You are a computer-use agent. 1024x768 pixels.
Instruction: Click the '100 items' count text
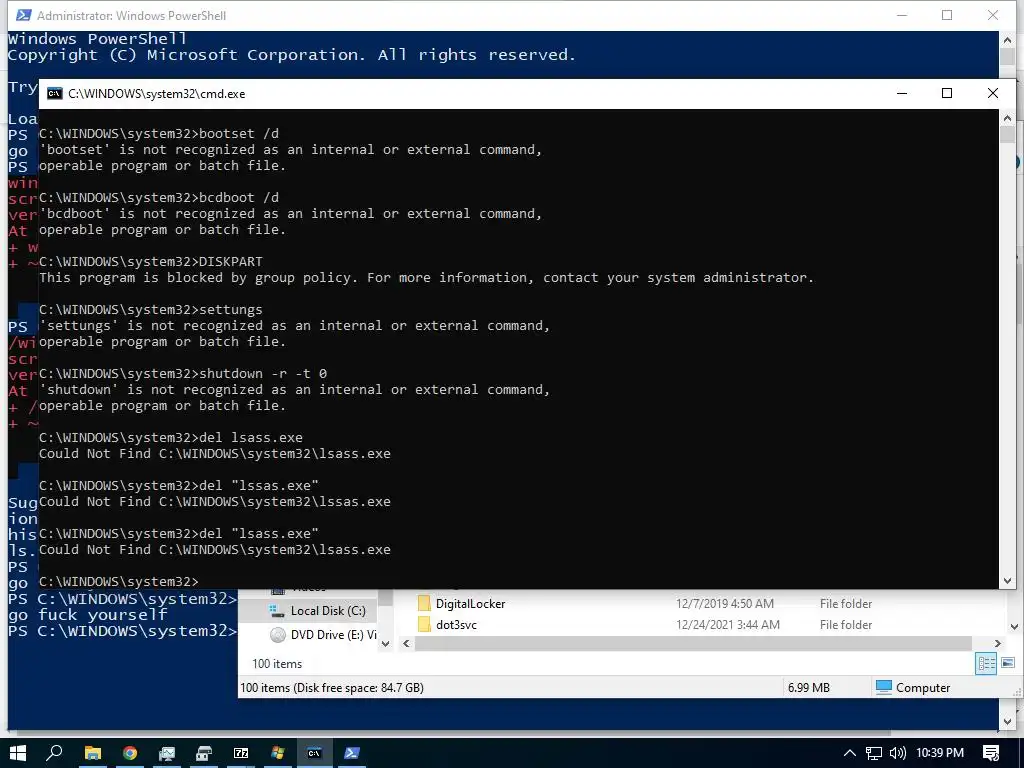pos(277,664)
